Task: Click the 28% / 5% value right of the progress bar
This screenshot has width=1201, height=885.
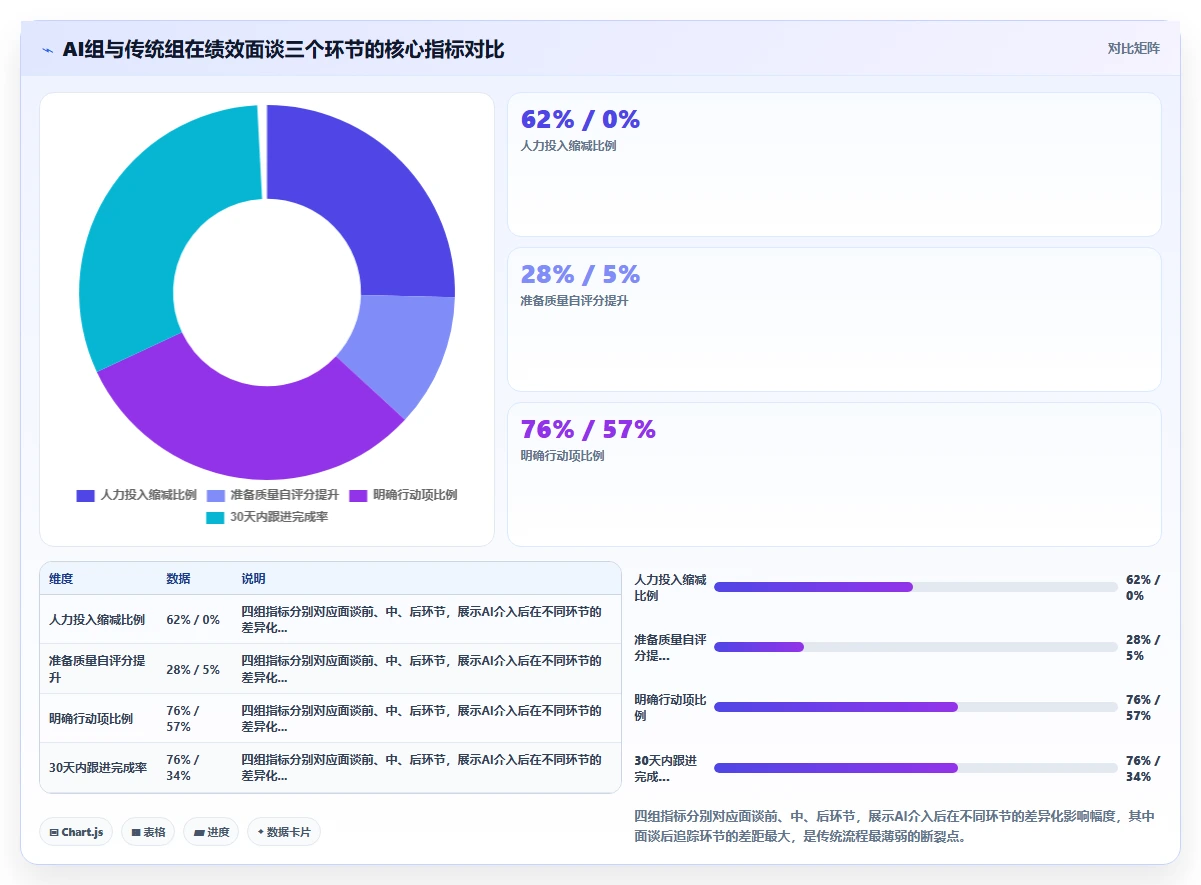Action: [1143, 647]
